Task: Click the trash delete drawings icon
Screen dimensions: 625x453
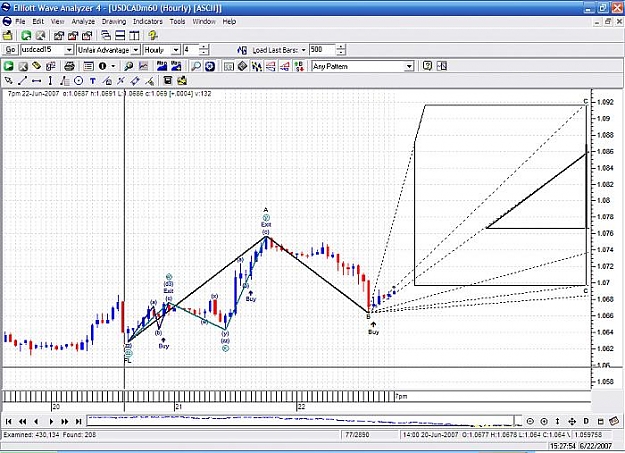Action: [168, 81]
